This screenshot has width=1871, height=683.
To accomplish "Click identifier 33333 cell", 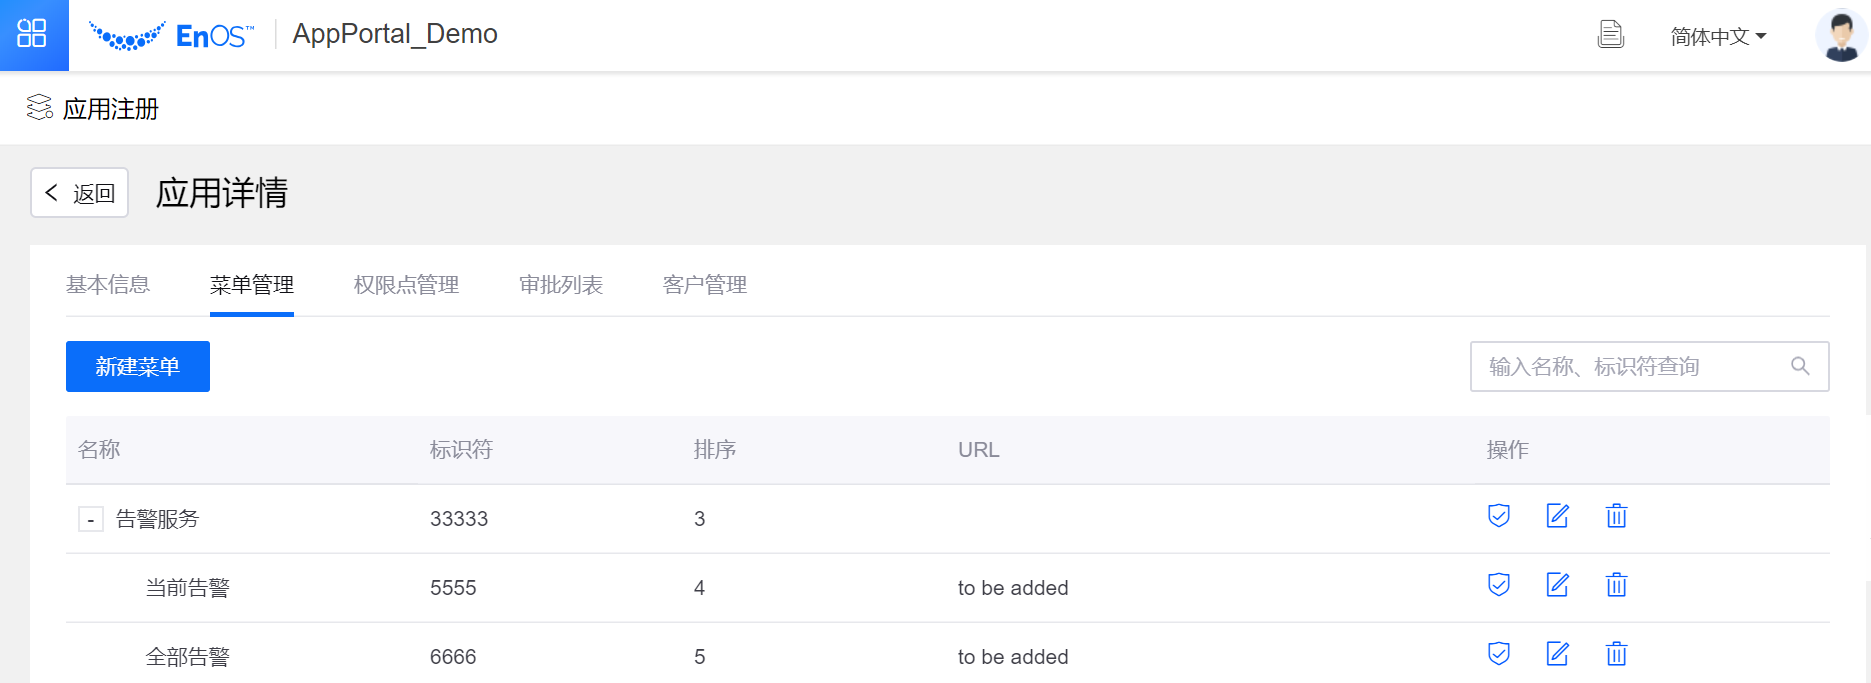I will pyautogui.click(x=459, y=519).
